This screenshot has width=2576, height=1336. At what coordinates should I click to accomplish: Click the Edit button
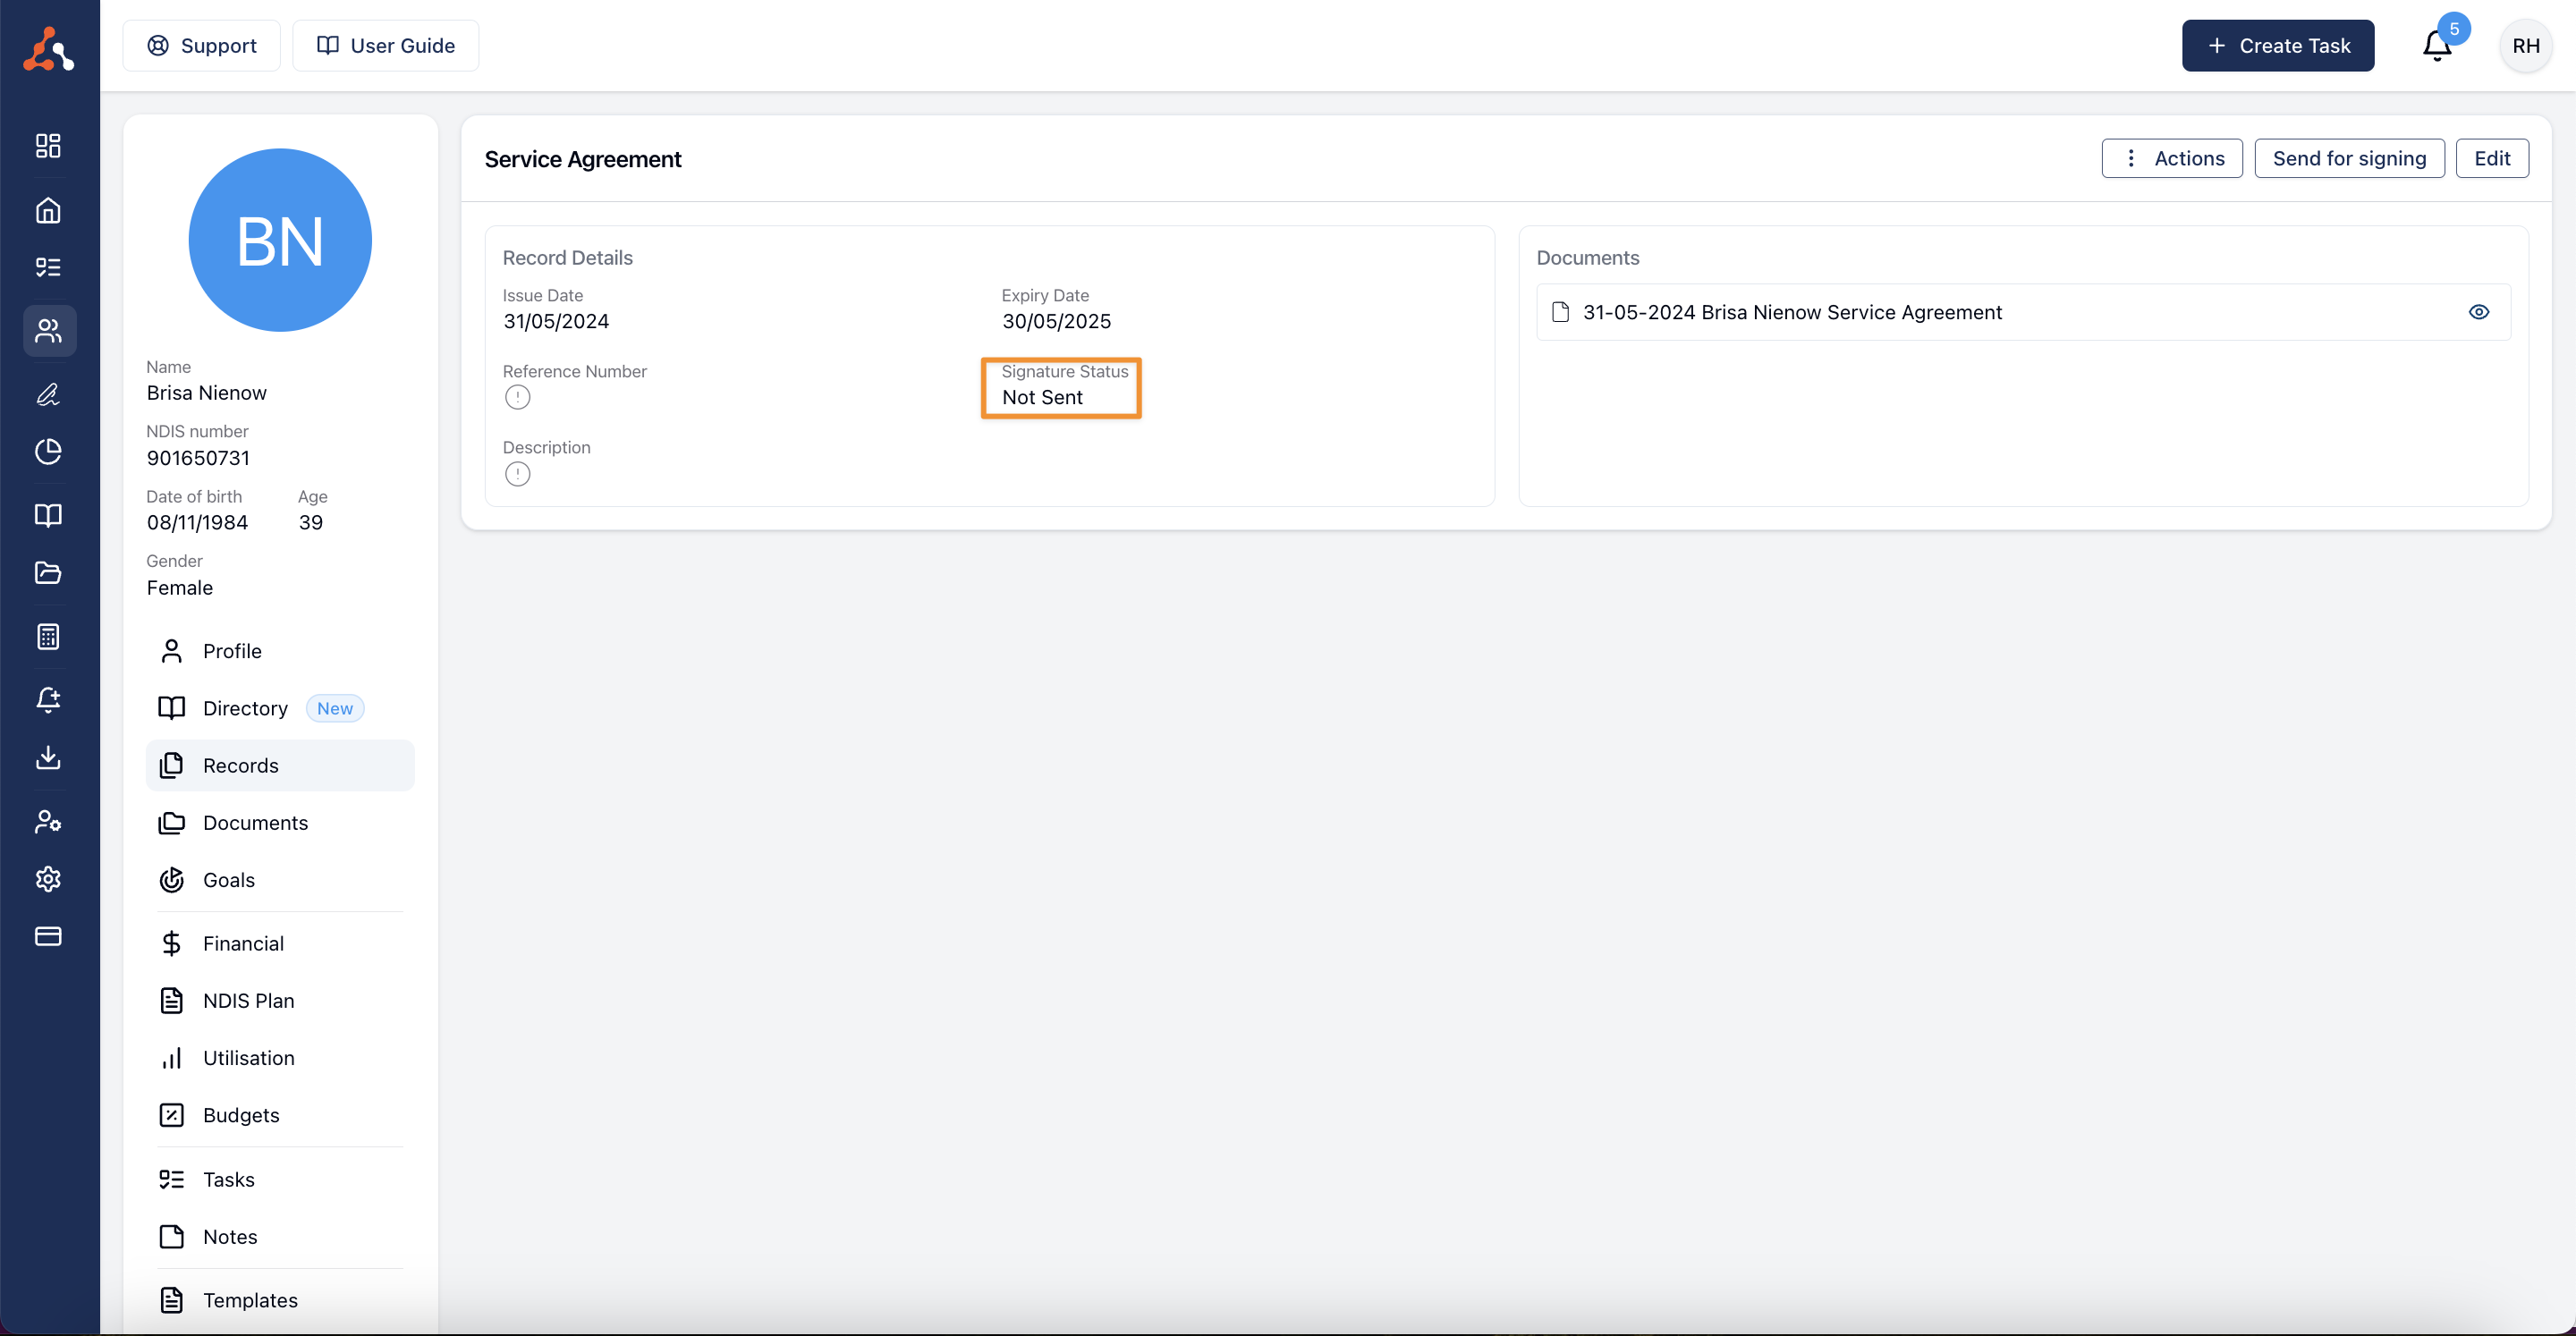pos(2492,158)
